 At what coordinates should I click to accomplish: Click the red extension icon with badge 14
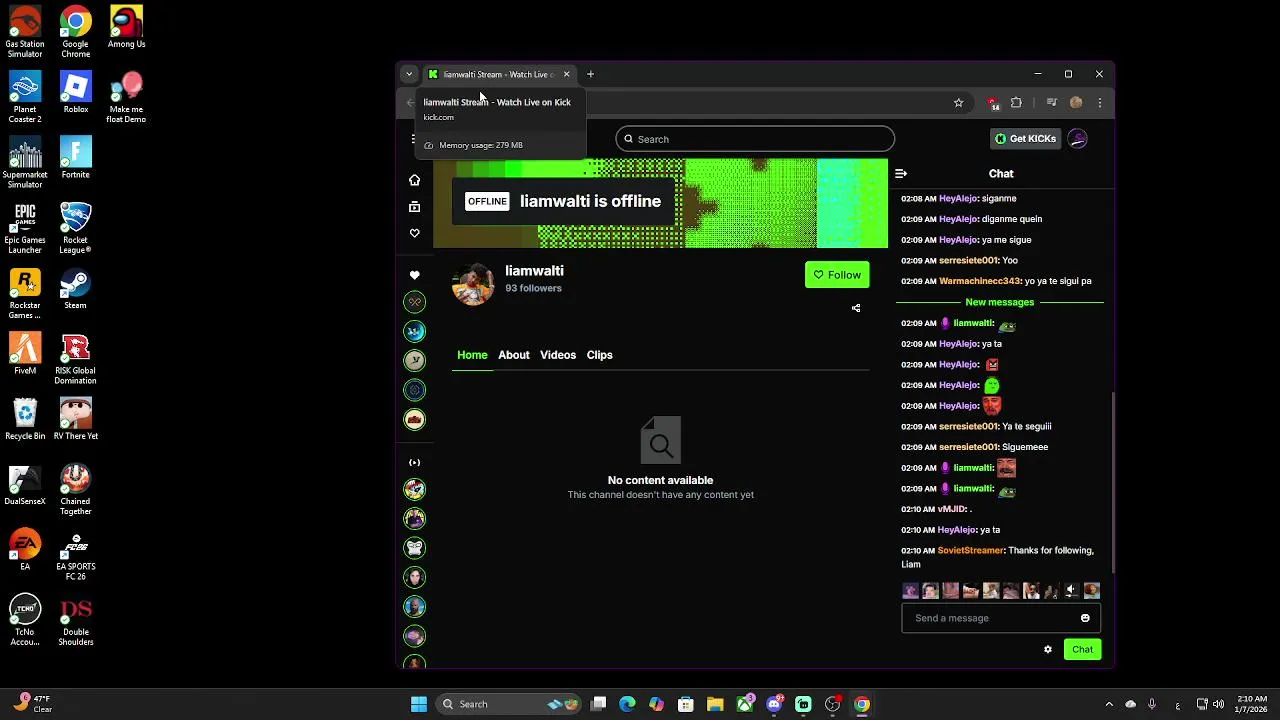pyautogui.click(x=992, y=102)
